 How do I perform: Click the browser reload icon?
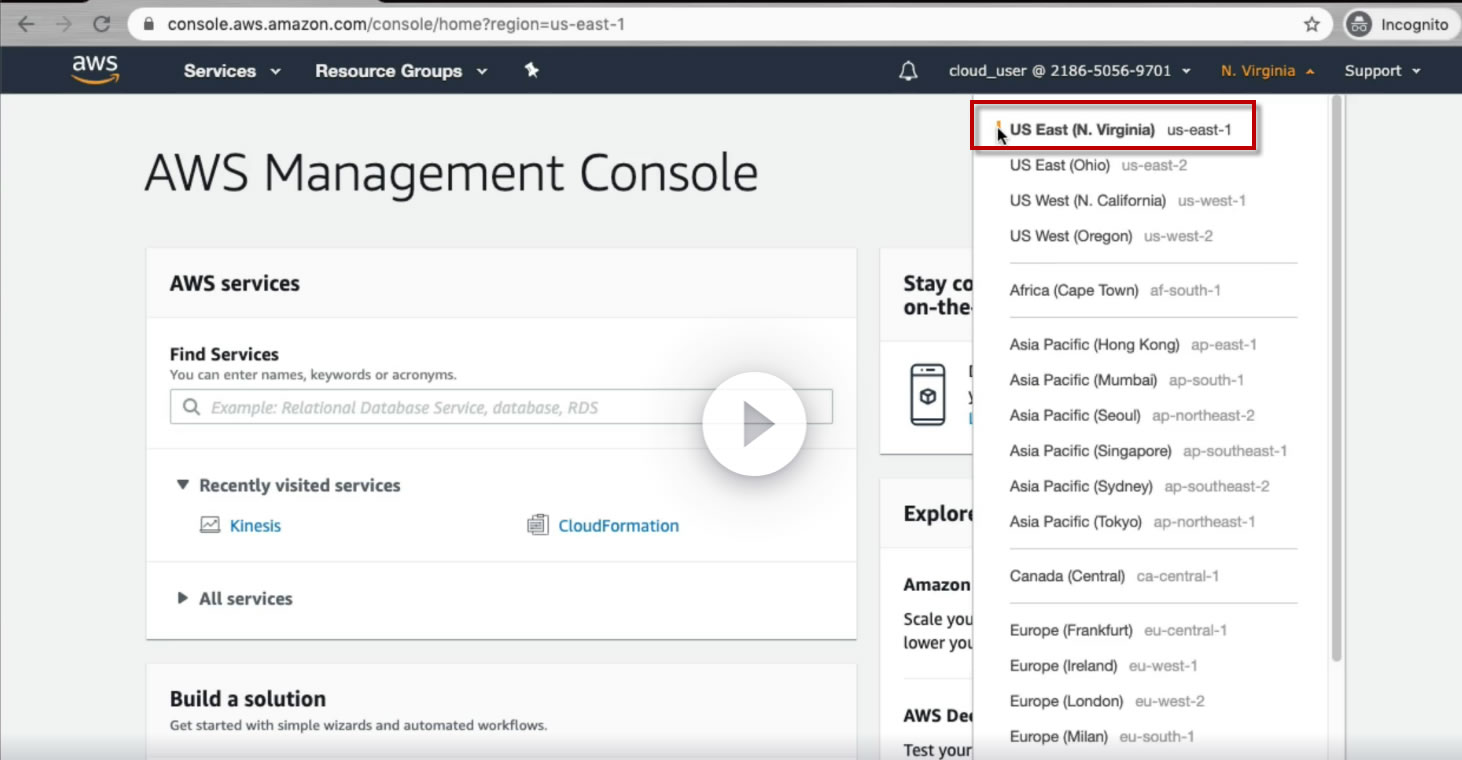click(x=101, y=24)
